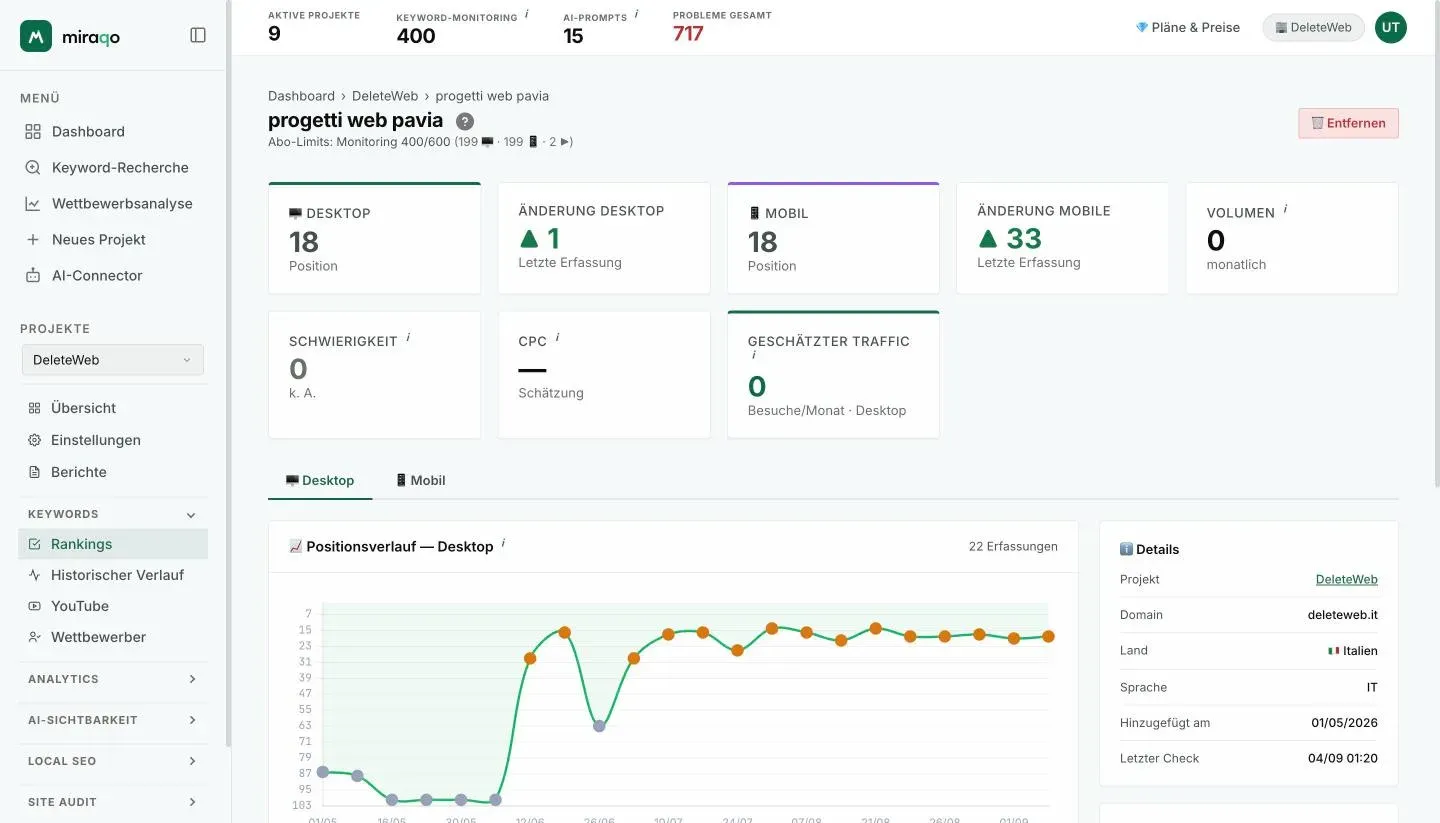
Task: Click the Einstellungen gear icon
Action: tap(34, 440)
